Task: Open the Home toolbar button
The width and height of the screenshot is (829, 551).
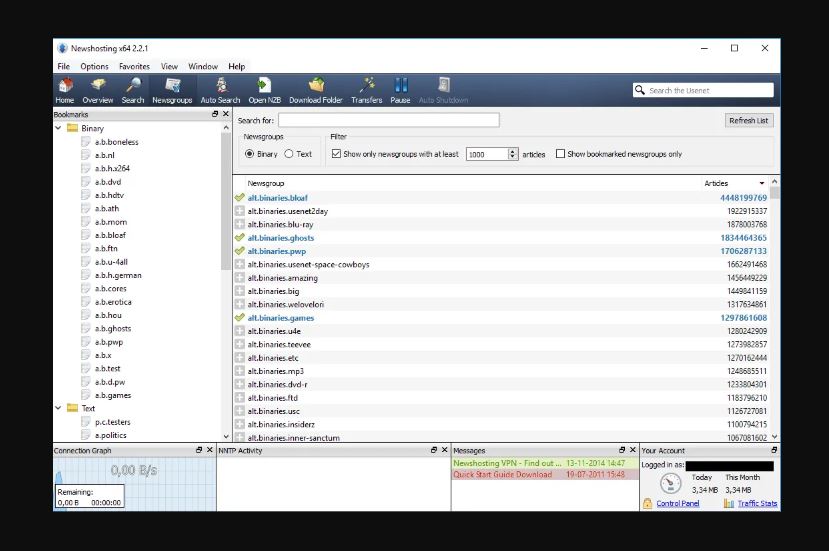Action: tap(65, 90)
